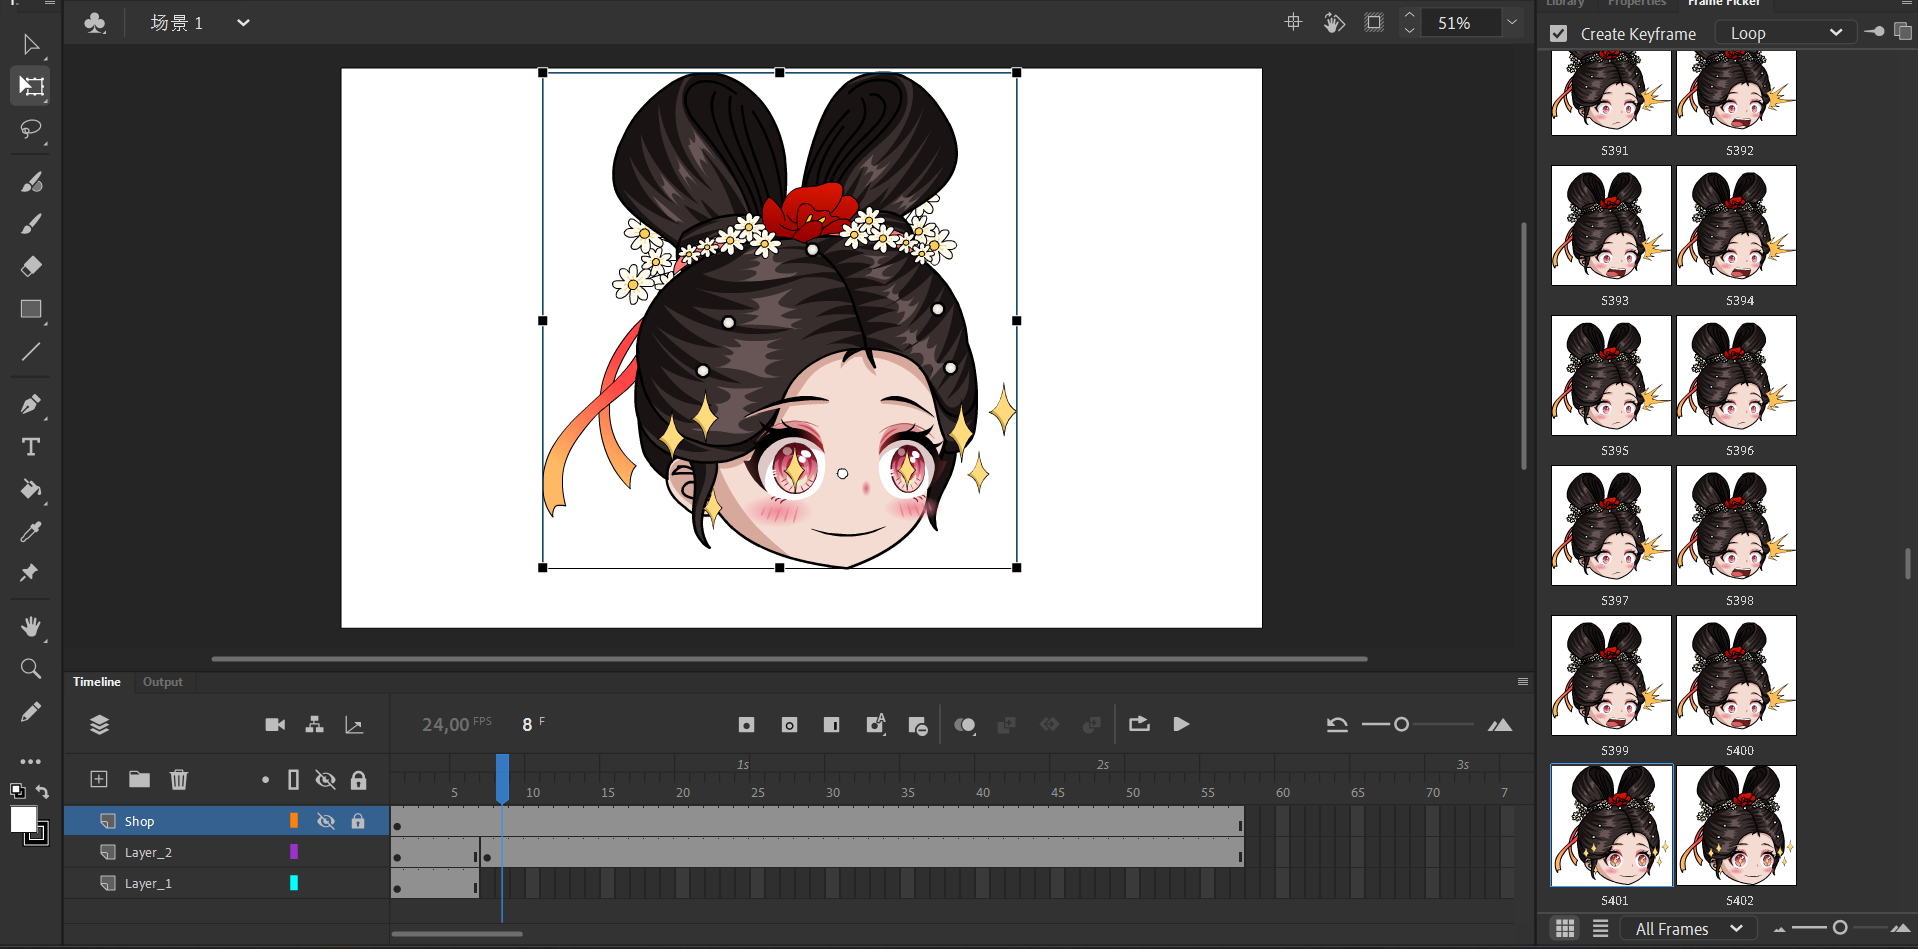Viewport: 1918px width, 949px height.
Task: Select the Zoom magnifier tool
Action: coord(31,668)
